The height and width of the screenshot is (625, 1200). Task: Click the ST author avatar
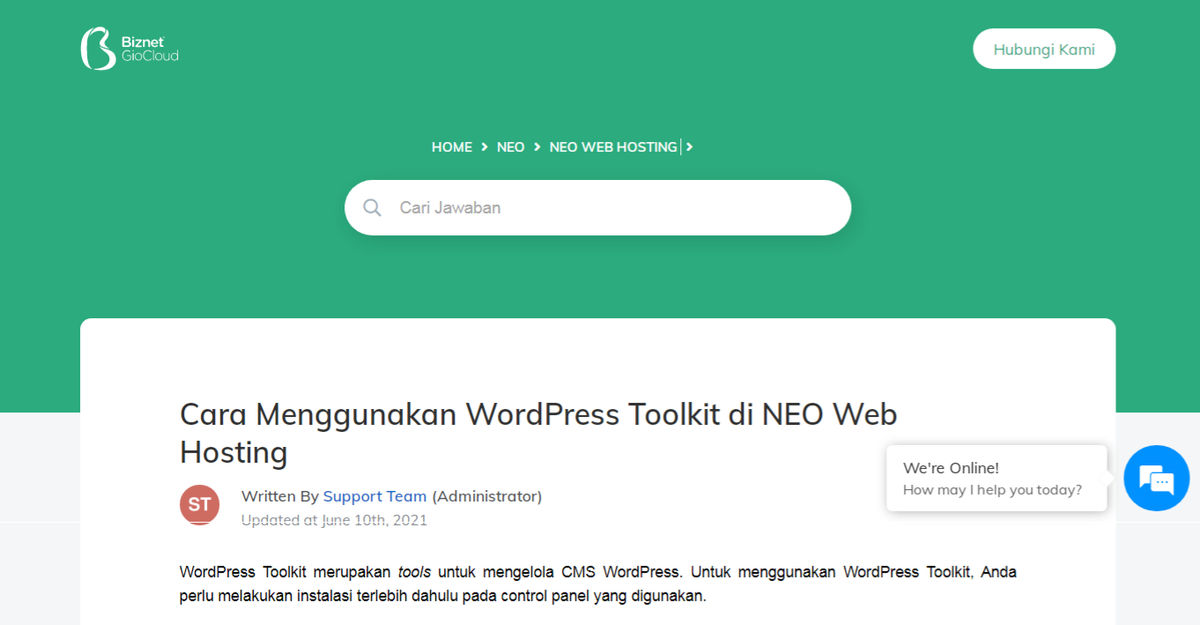pos(200,505)
